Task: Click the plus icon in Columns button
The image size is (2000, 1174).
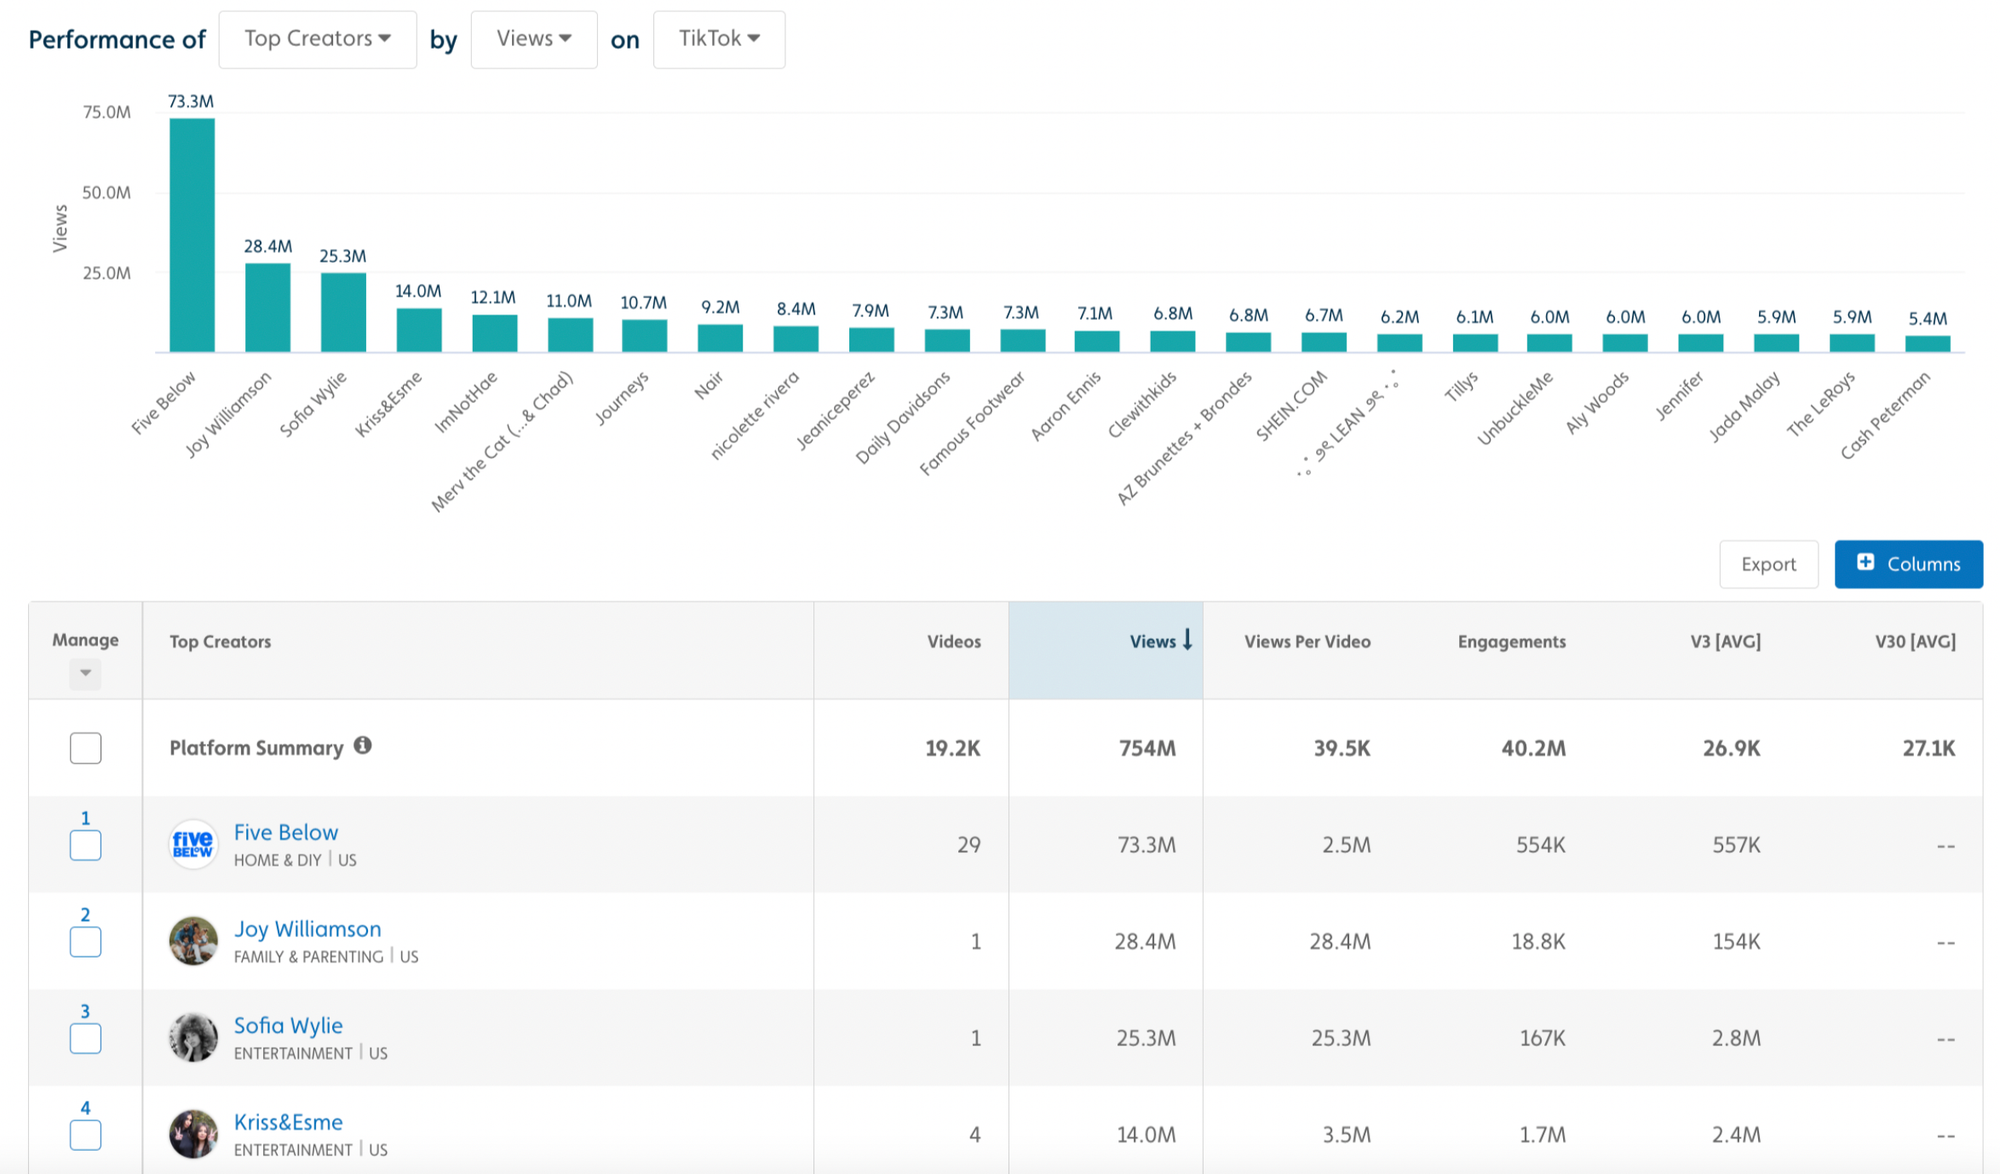Action: (1865, 562)
